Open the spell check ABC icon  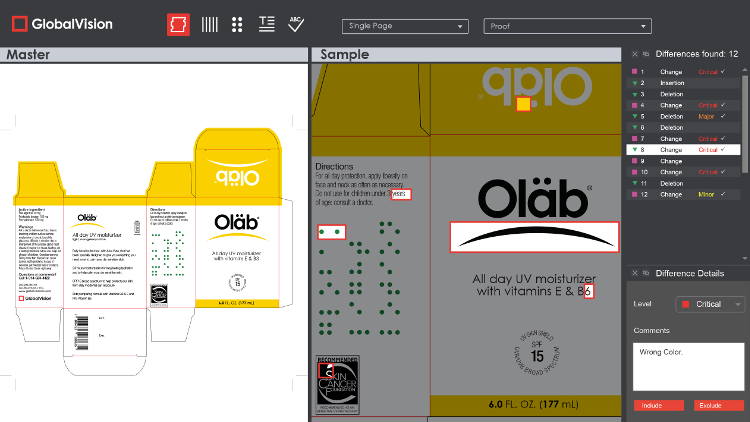coord(296,24)
